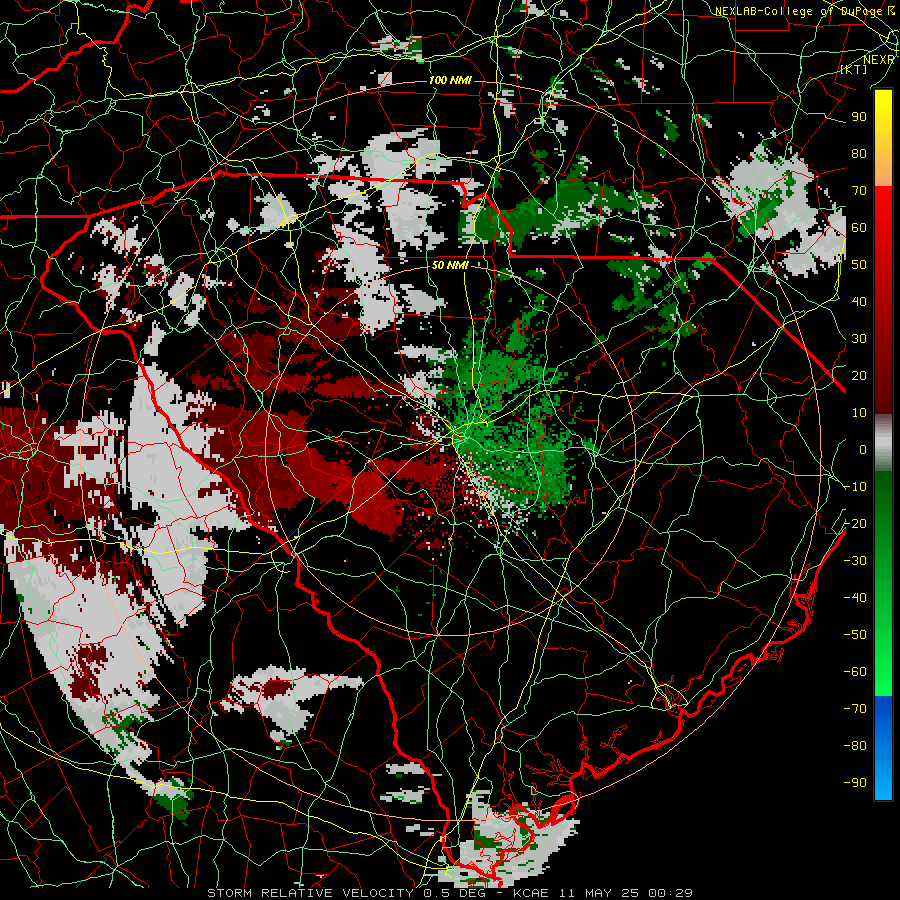Click the 0.5 DEG elevation angle text
This screenshot has height=900, width=900.
coord(454,893)
